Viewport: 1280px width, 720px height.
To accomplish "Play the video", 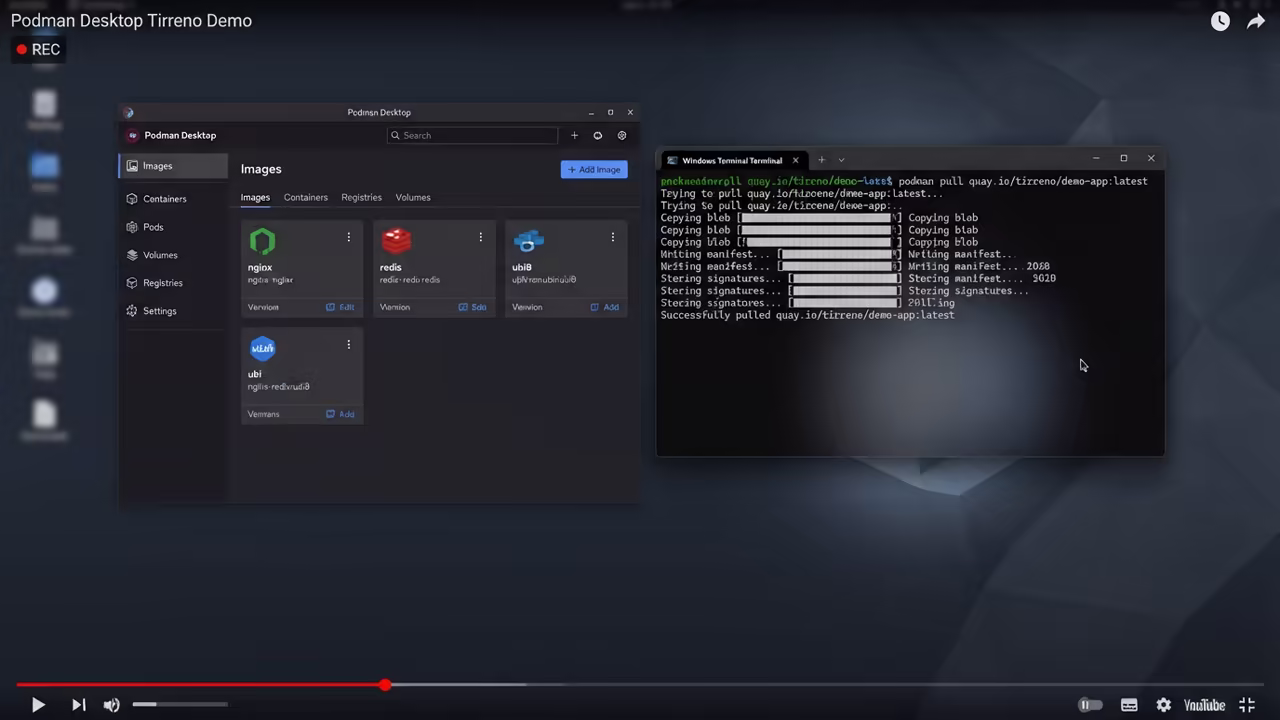I will pyautogui.click(x=37, y=705).
